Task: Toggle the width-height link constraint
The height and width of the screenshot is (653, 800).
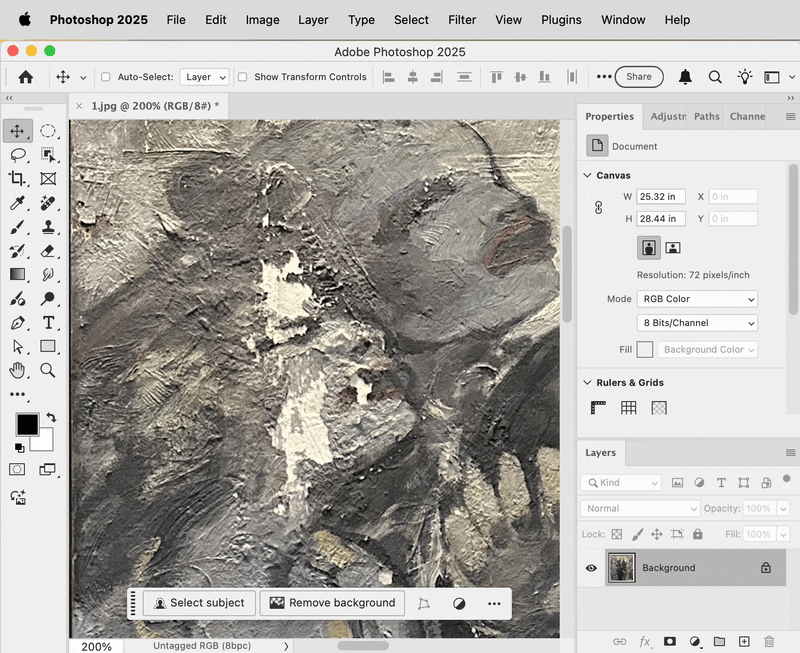Action: point(598,208)
